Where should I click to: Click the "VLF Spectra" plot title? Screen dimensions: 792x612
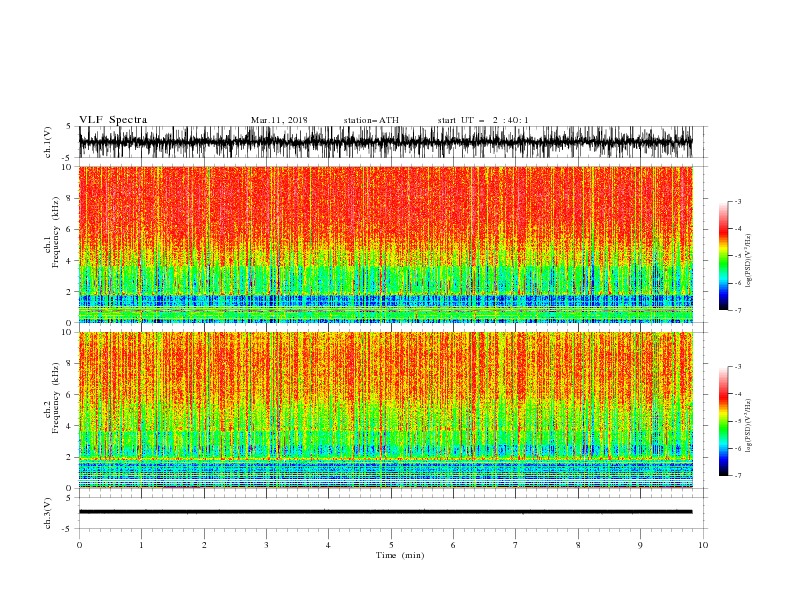[x=113, y=120]
